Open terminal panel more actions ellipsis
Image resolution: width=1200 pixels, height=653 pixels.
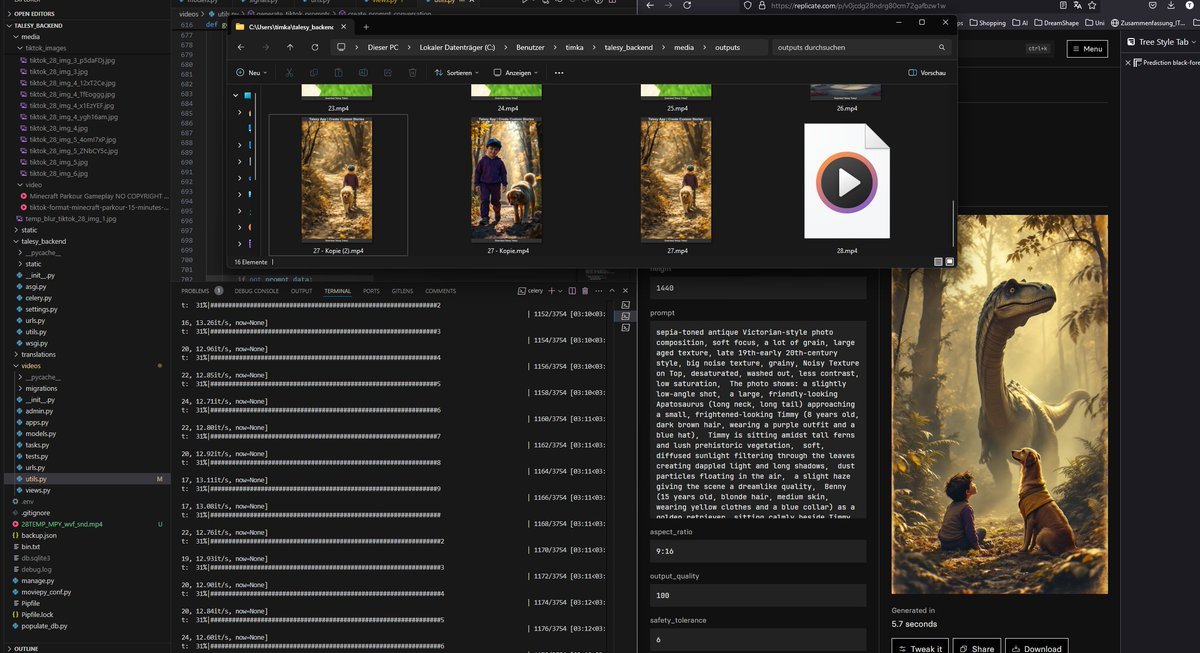[598, 291]
